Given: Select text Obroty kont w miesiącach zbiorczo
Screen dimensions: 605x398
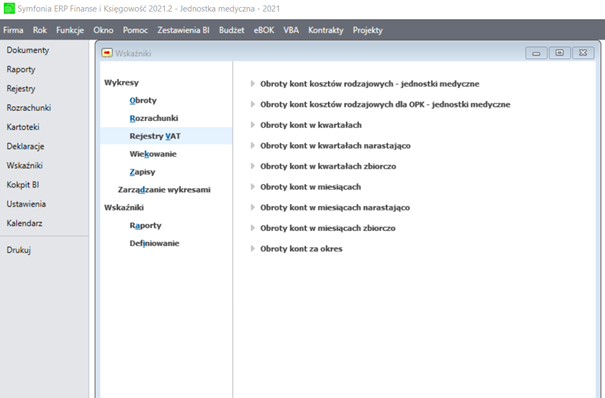Looking at the screenshot, I should pos(328,228).
